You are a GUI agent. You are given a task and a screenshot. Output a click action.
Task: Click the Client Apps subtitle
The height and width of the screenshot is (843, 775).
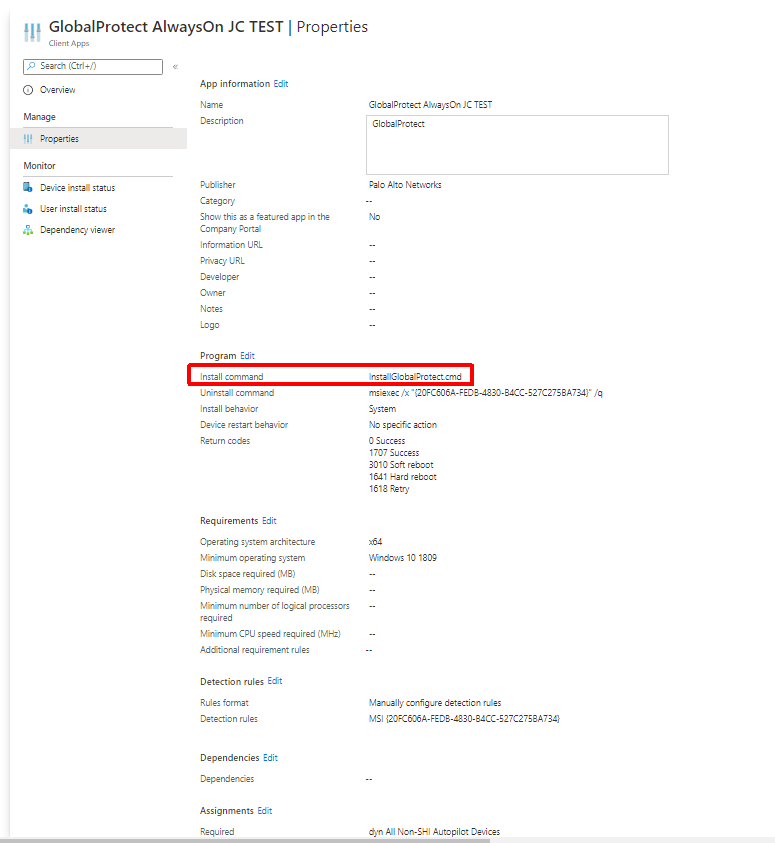coord(69,44)
